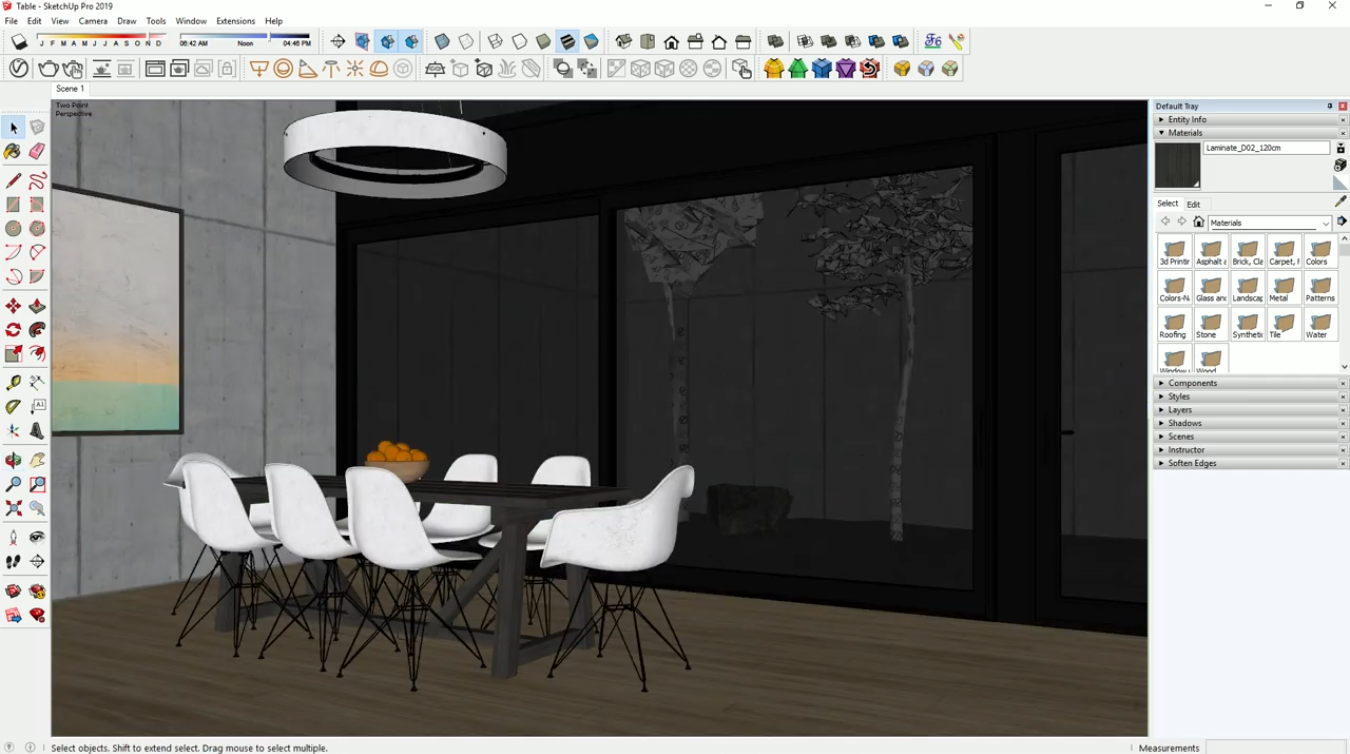This screenshot has height=754, width=1350.
Task: Expand the Layers panel
Action: click(x=1180, y=410)
